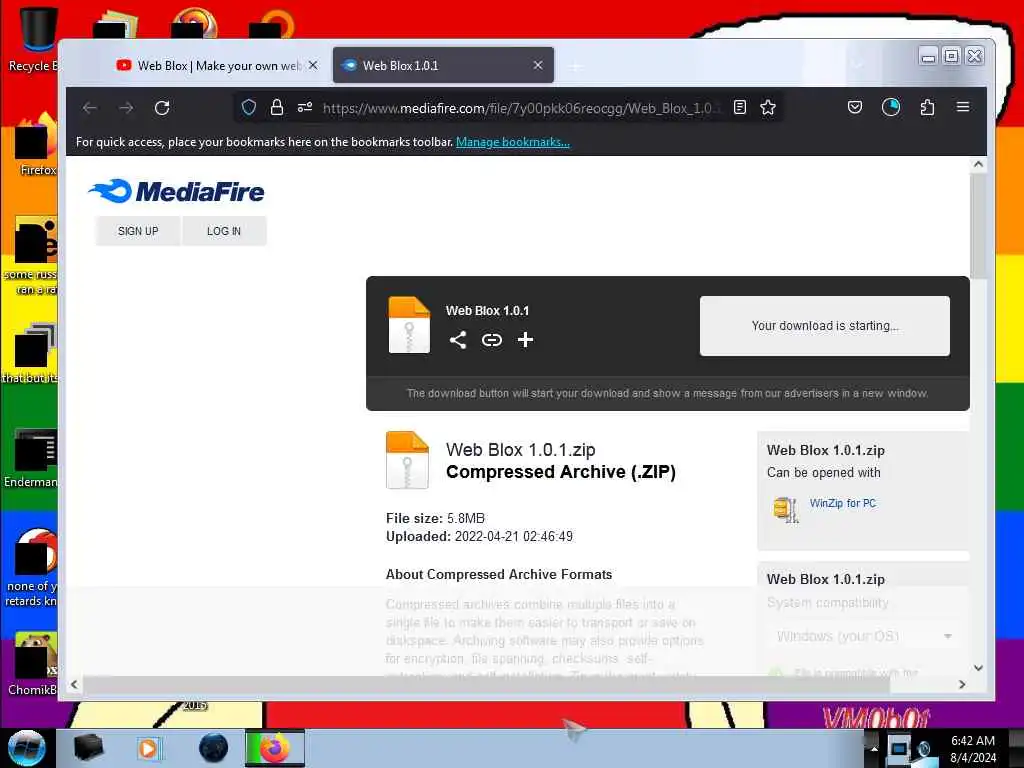Click the MediaFire logo
Screen dimensions: 1024x768
pos(176,191)
